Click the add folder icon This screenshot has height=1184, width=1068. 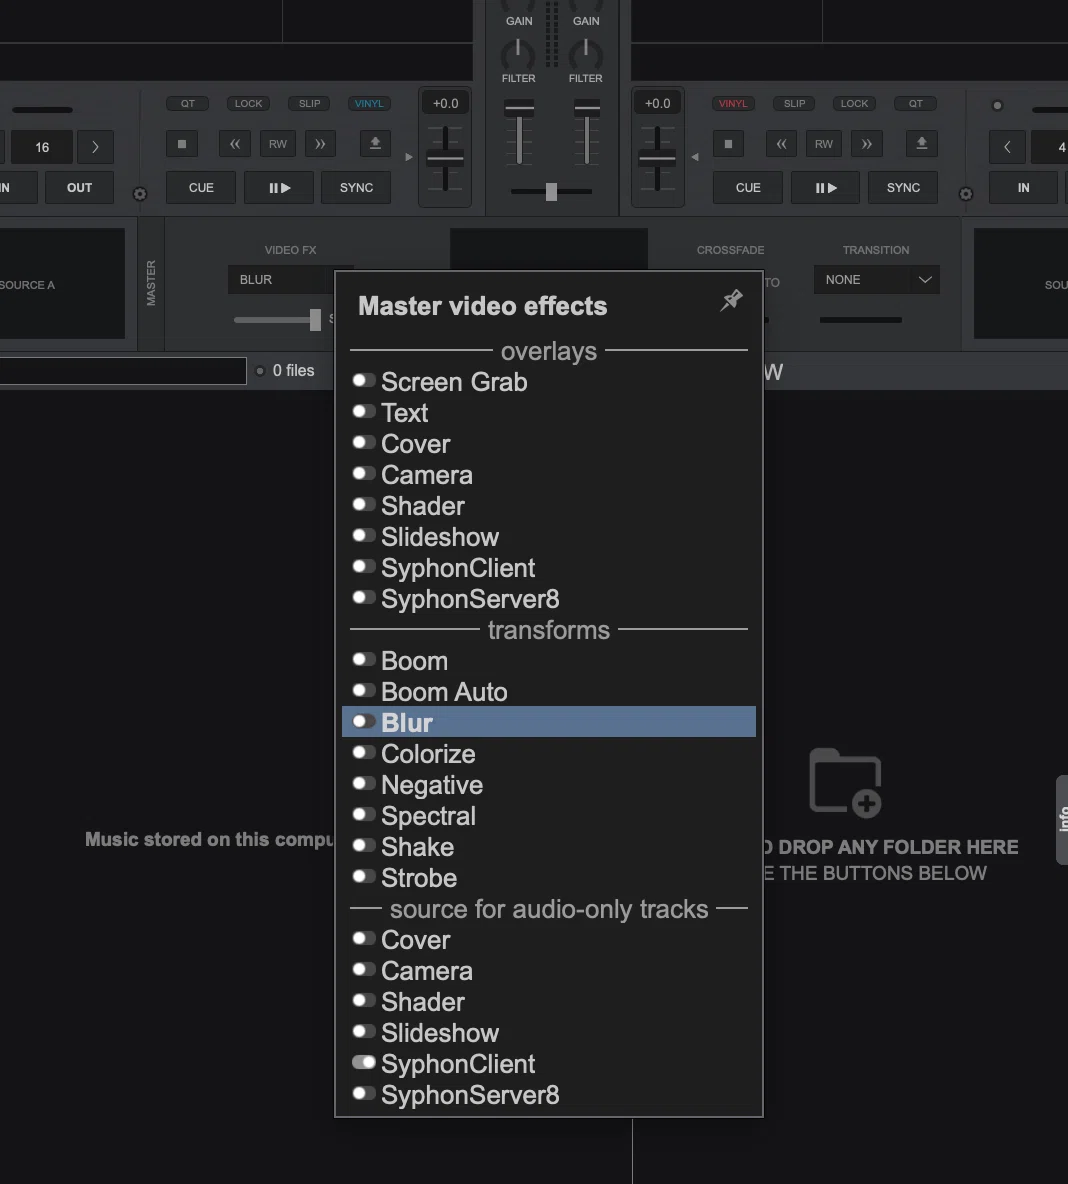[846, 782]
